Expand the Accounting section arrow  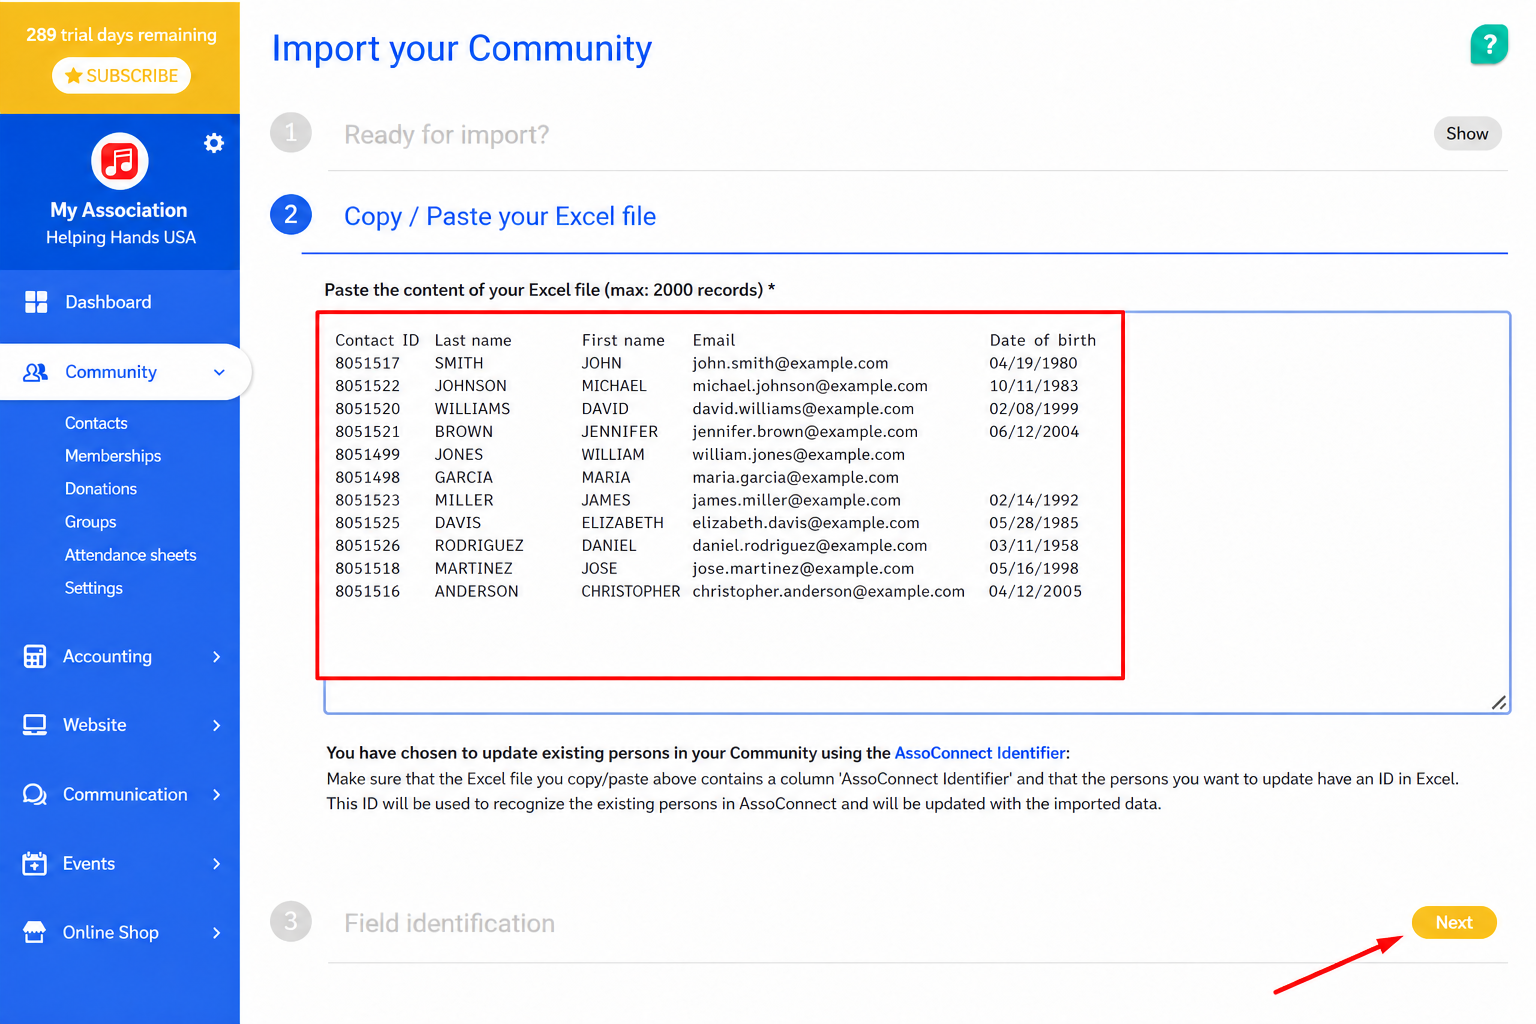[x=217, y=656]
